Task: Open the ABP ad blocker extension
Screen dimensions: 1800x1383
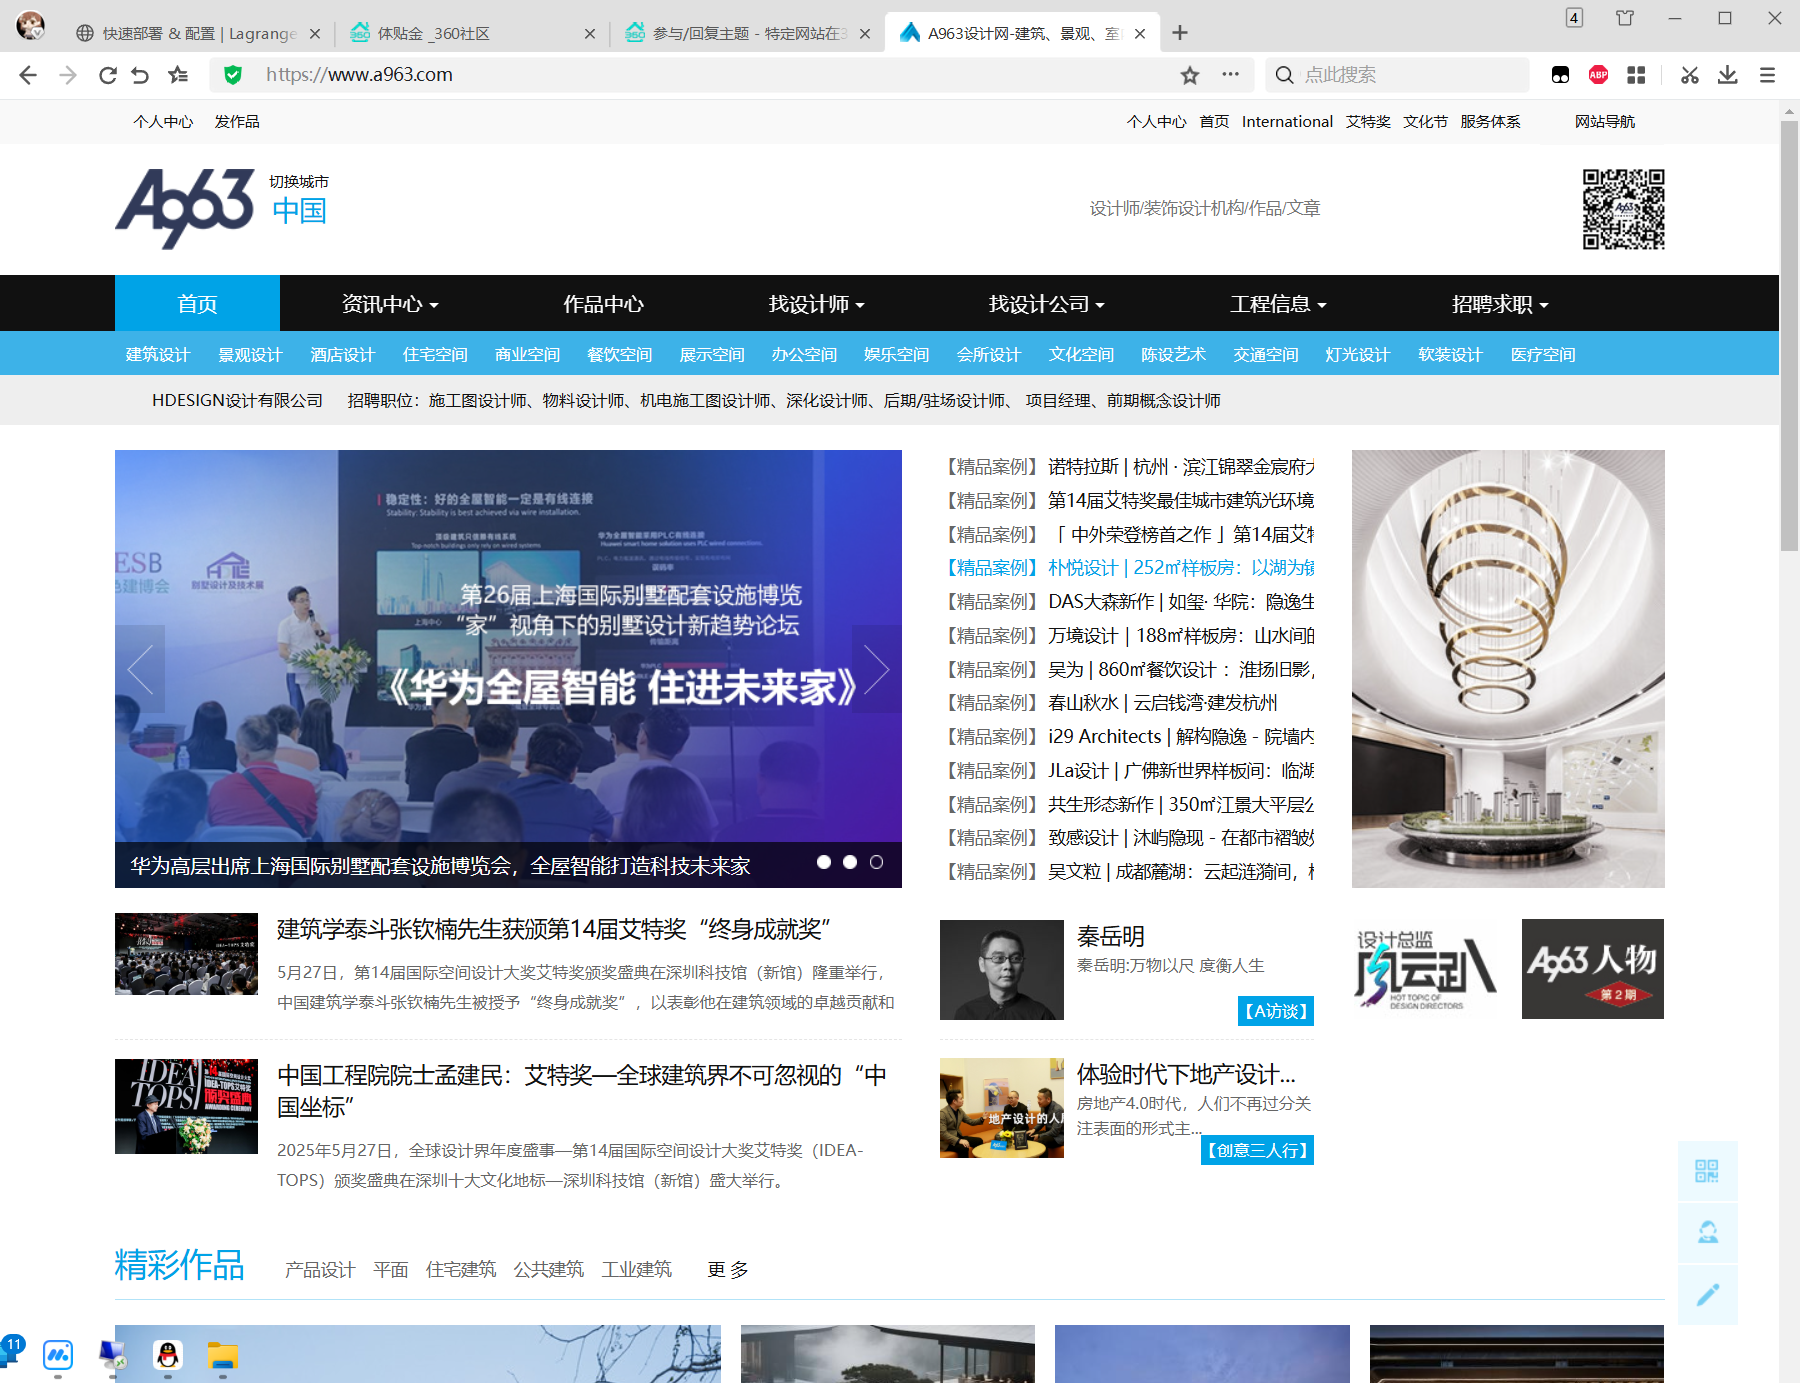Action: [1597, 74]
